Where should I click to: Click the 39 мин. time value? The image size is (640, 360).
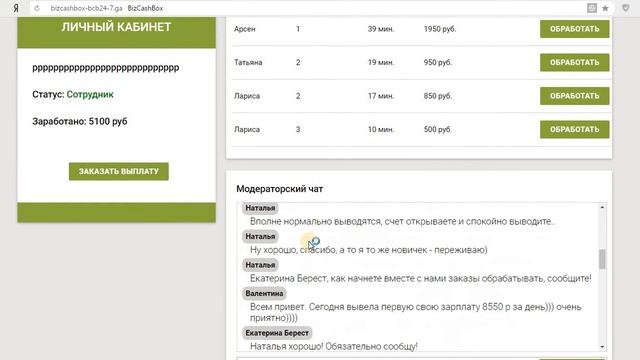pos(381,29)
